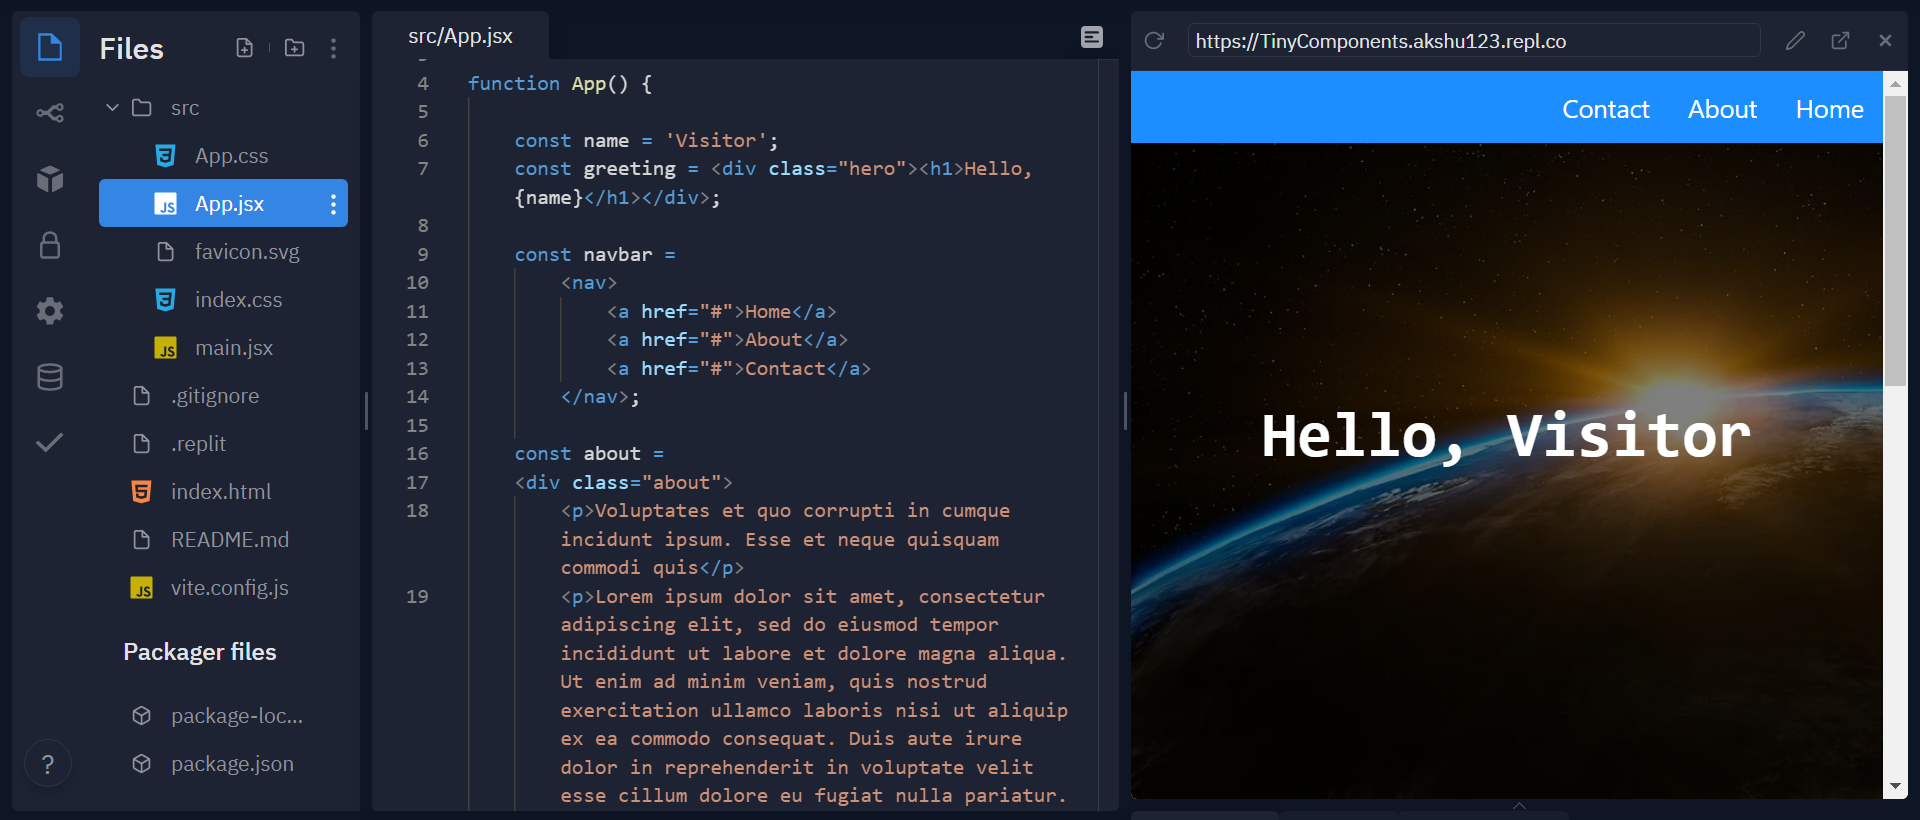Click line number 9 in gutter
The image size is (1920, 820).
(423, 255)
